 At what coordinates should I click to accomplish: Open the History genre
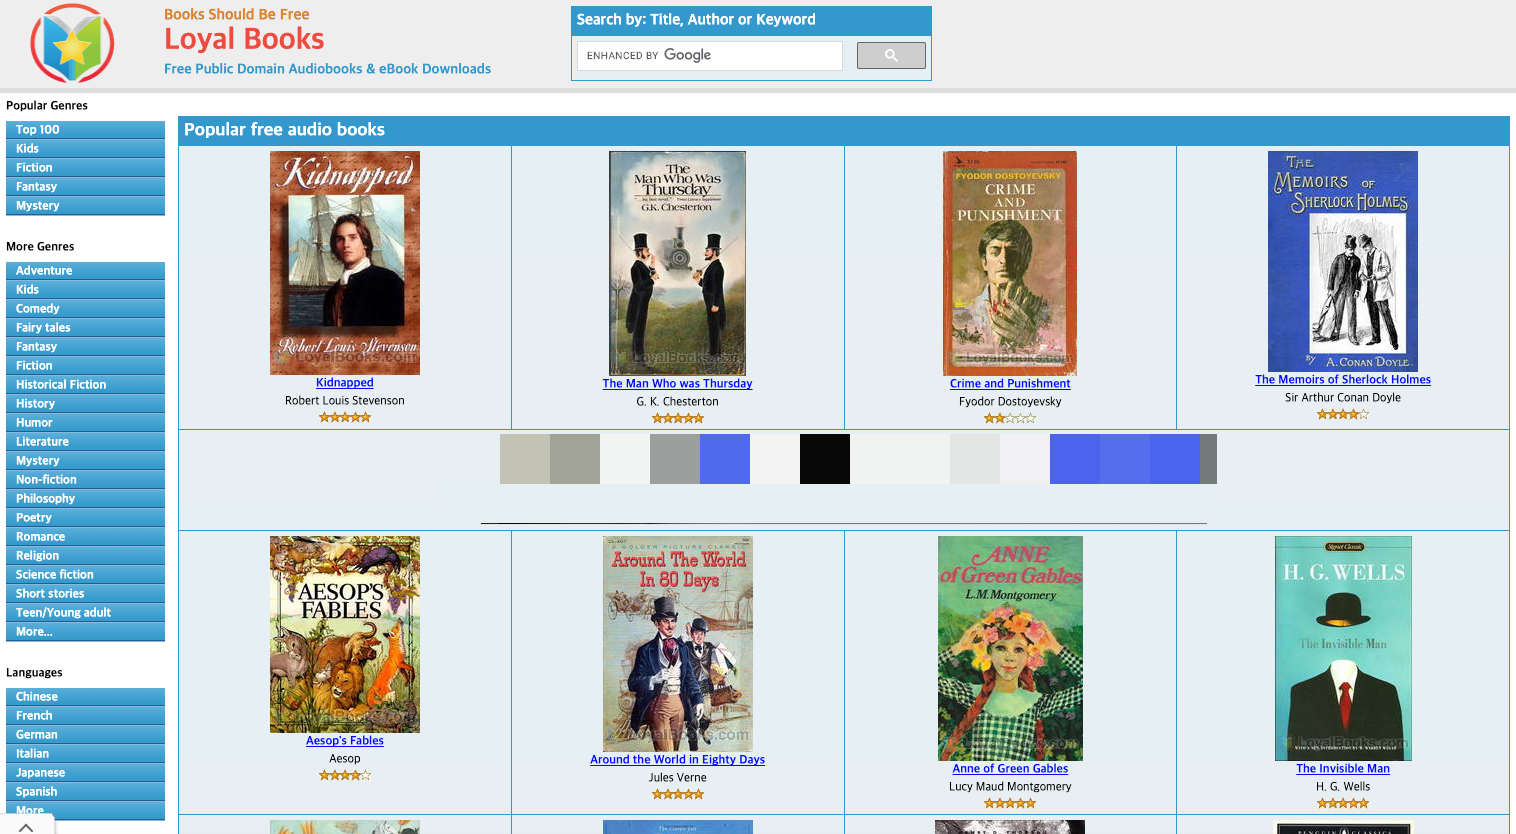85,404
